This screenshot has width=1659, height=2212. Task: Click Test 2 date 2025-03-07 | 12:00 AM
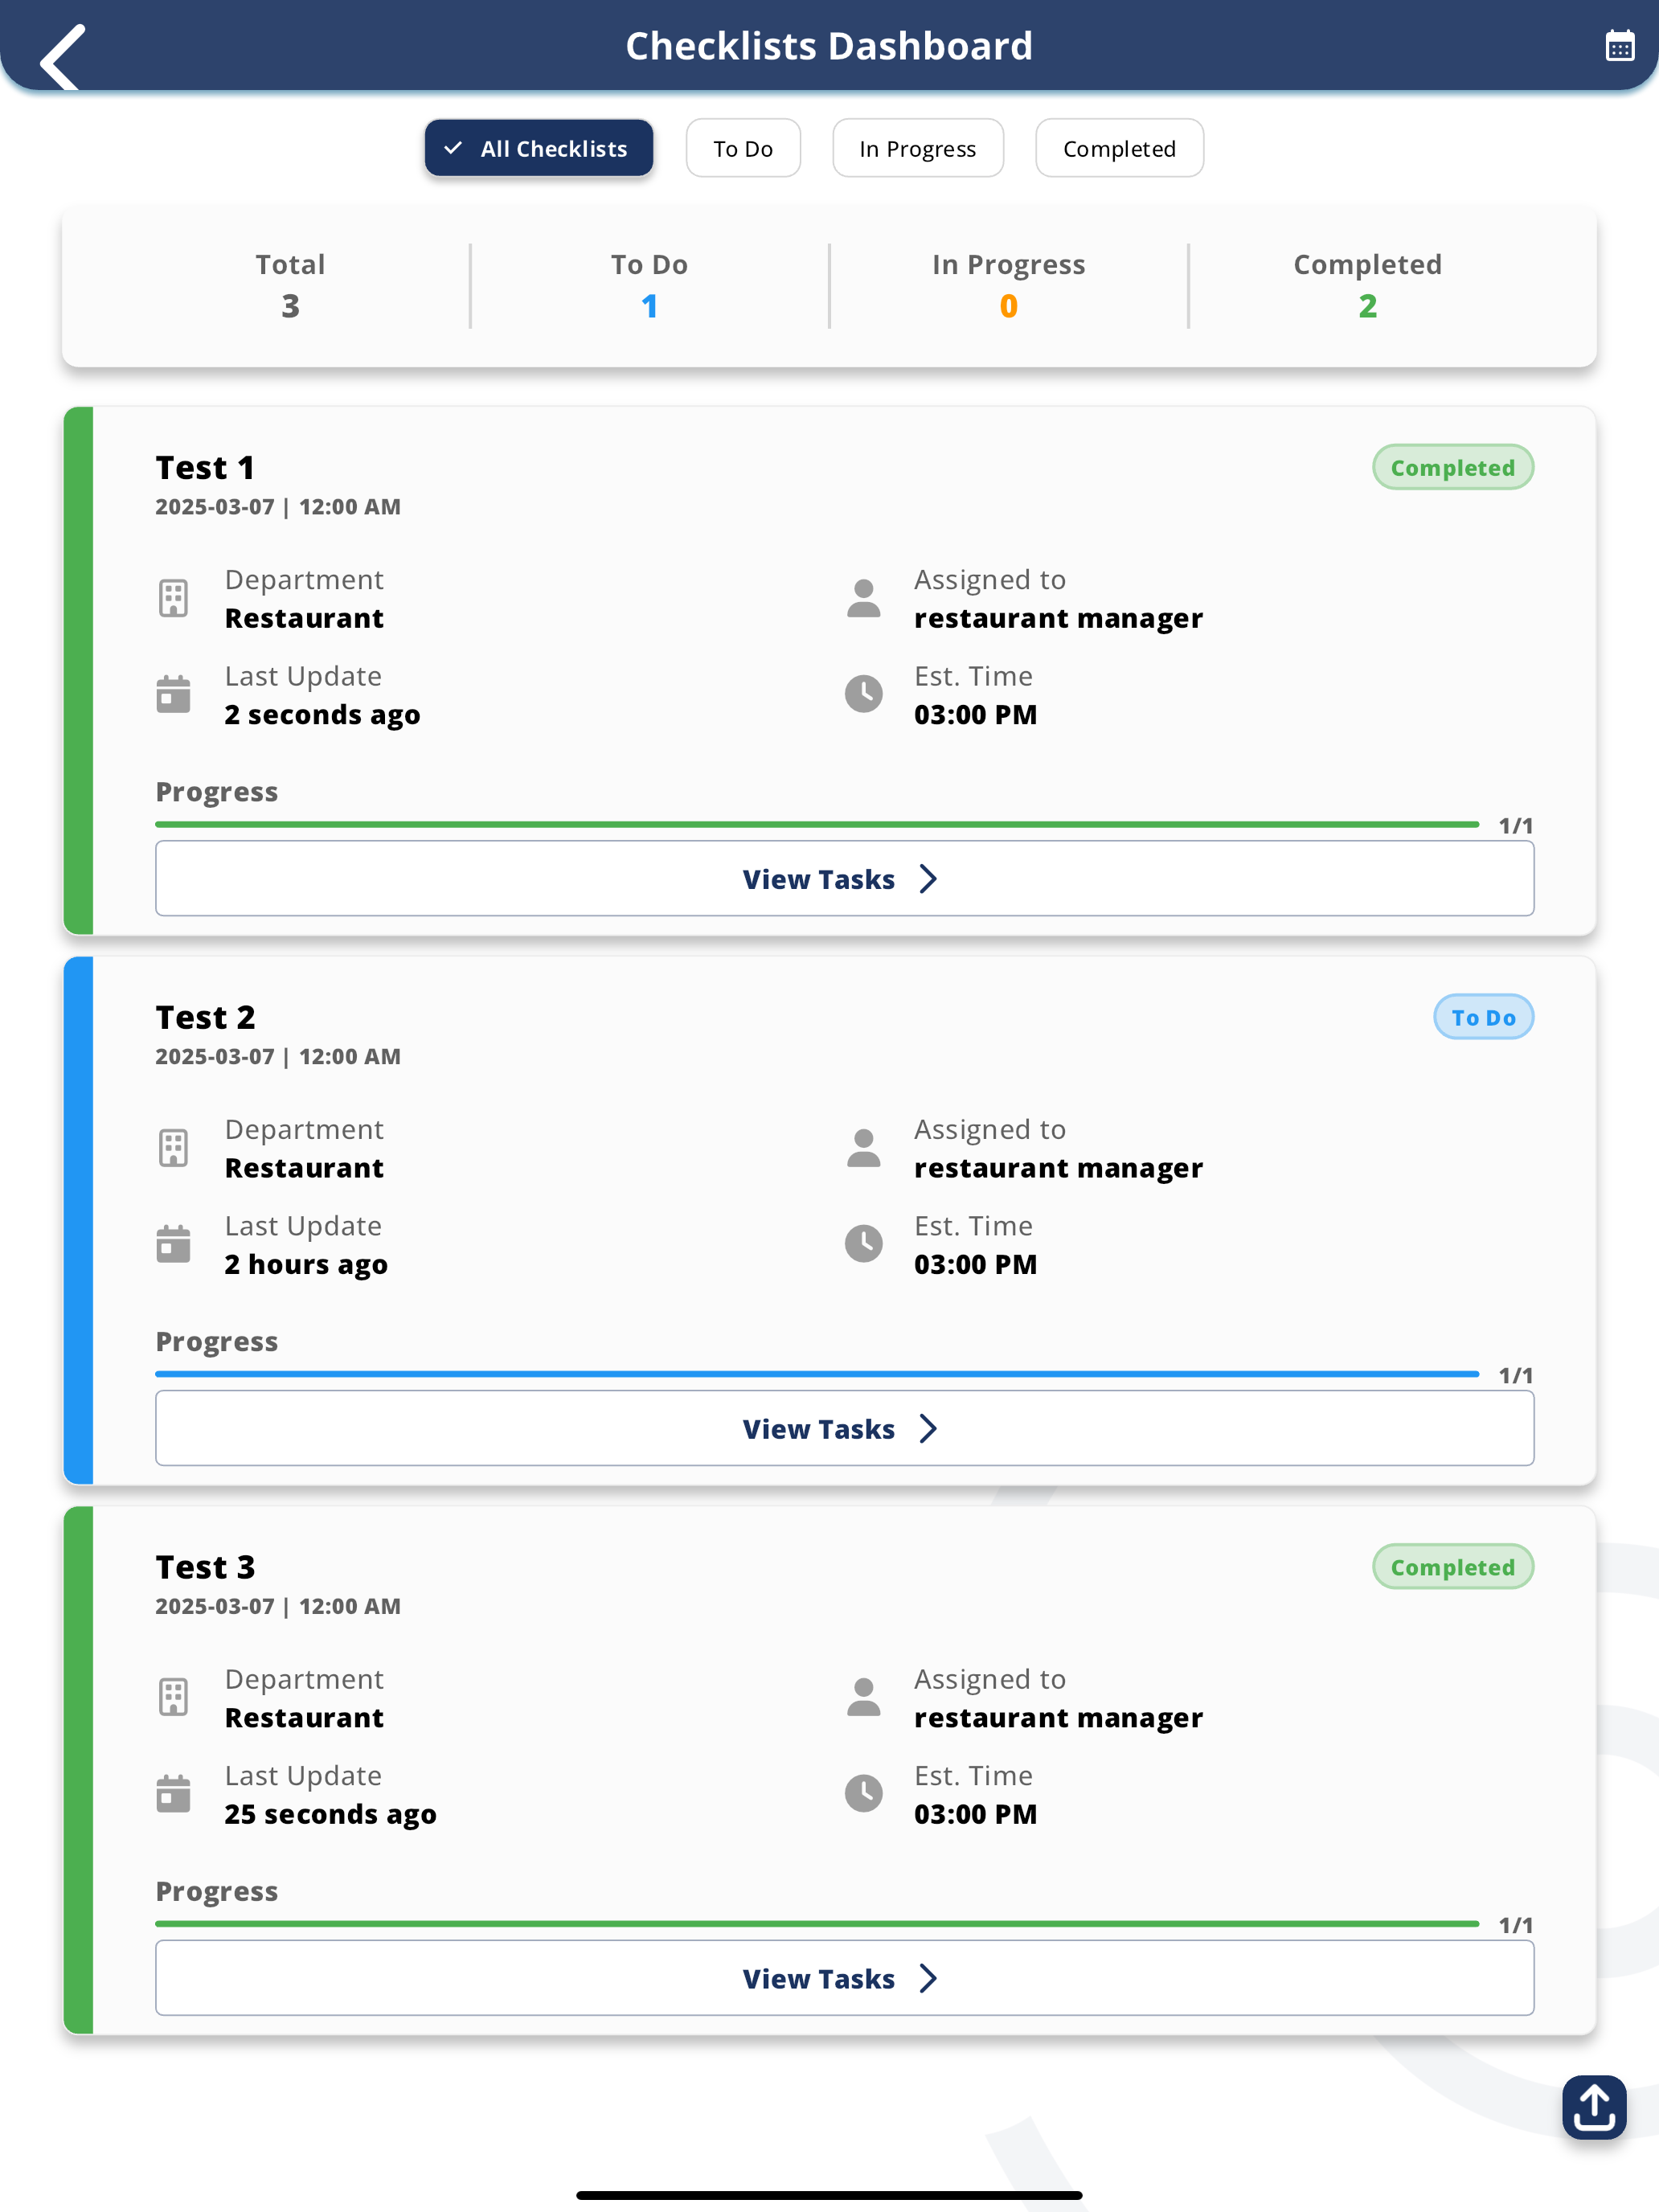(x=278, y=1057)
